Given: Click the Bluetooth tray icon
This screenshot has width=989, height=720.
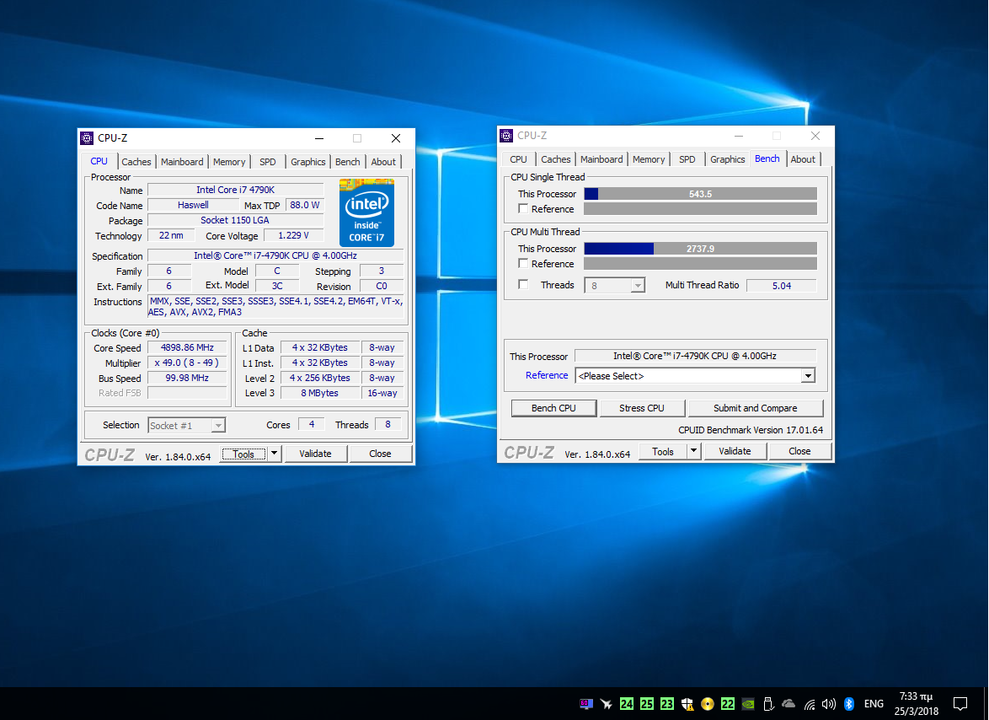Looking at the screenshot, I should click(849, 704).
